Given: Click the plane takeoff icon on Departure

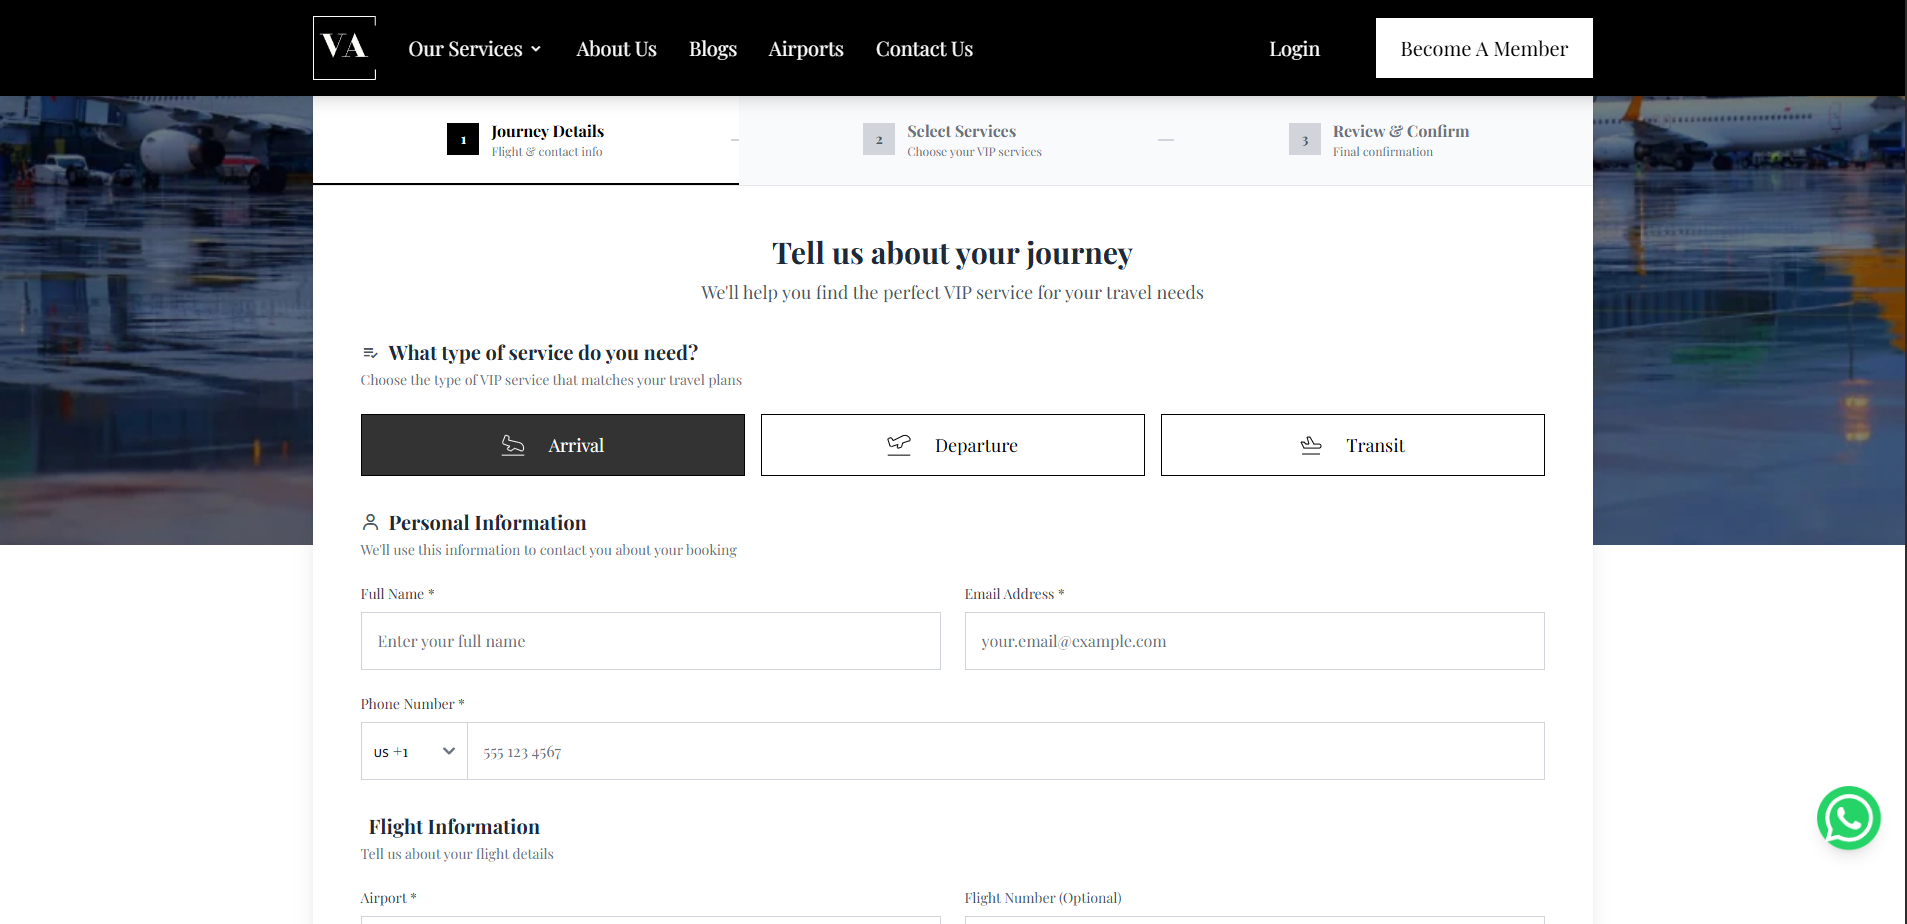Looking at the screenshot, I should click(x=899, y=444).
